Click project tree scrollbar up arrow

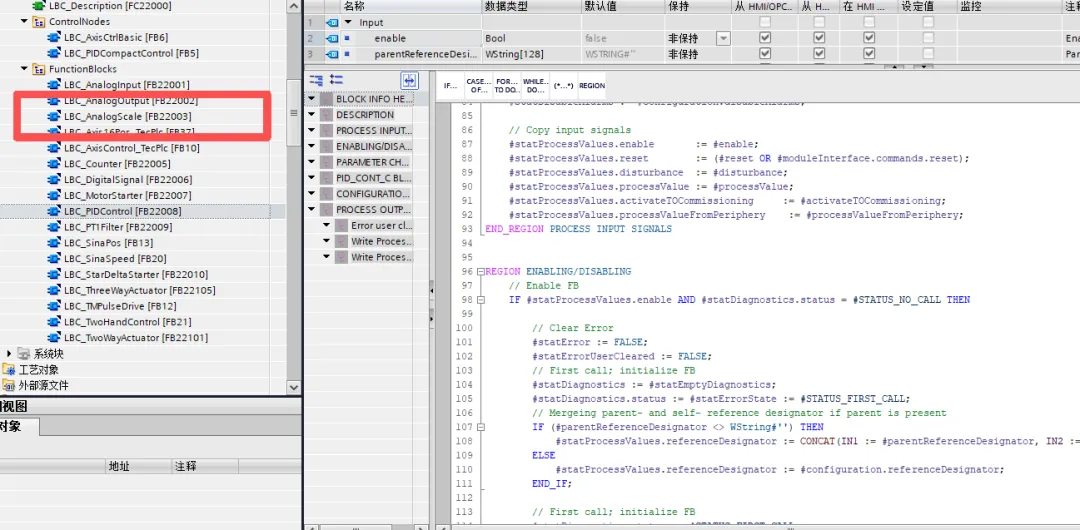tap(294, 6)
